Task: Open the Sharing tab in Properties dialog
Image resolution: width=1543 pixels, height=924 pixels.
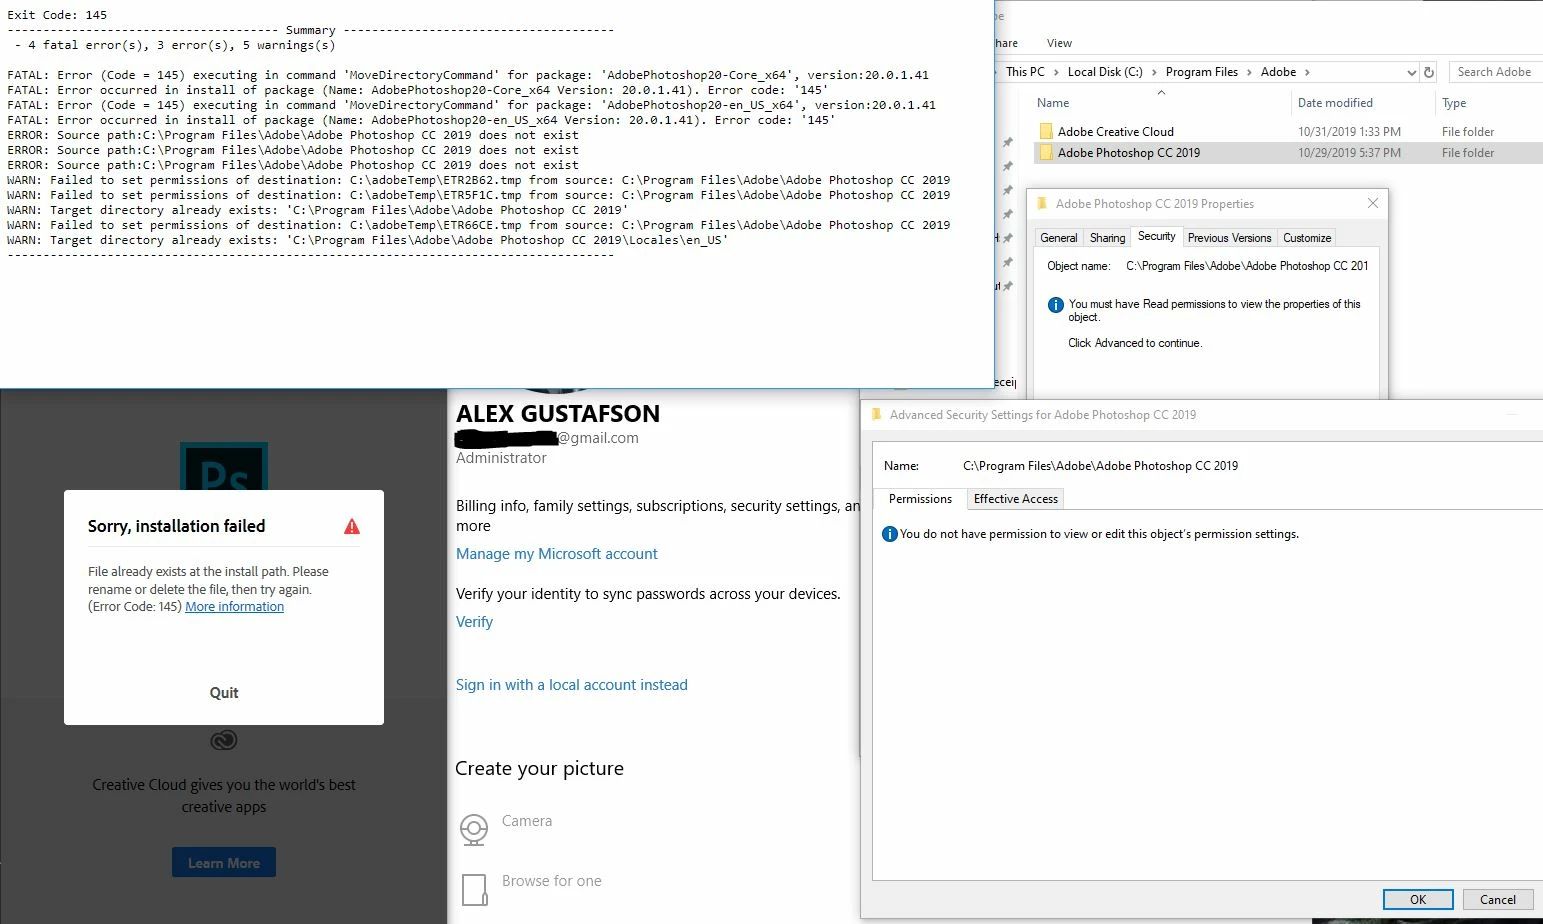Action: [1107, 238]
